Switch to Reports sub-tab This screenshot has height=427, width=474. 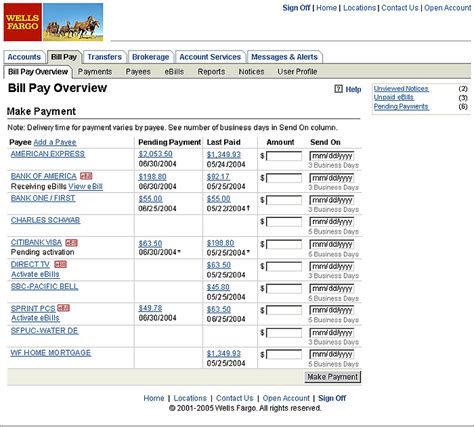tap(211, 72)
